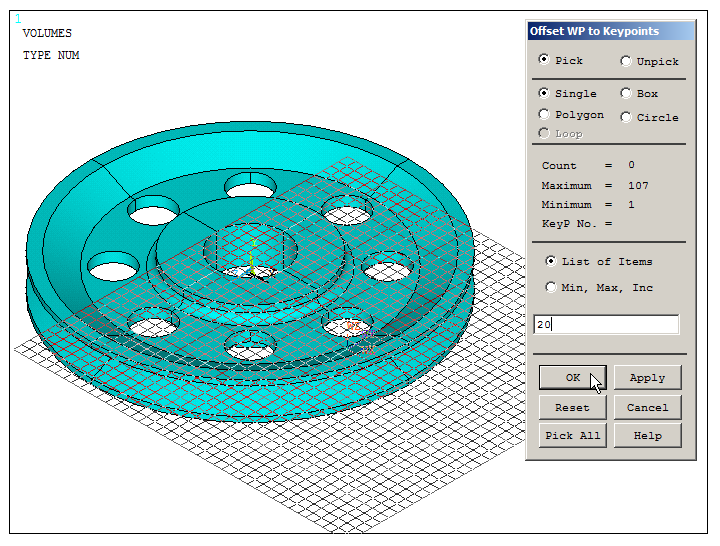Click the coordinate triad at the hub center
720x546 pixels.
tap(253, 268)
